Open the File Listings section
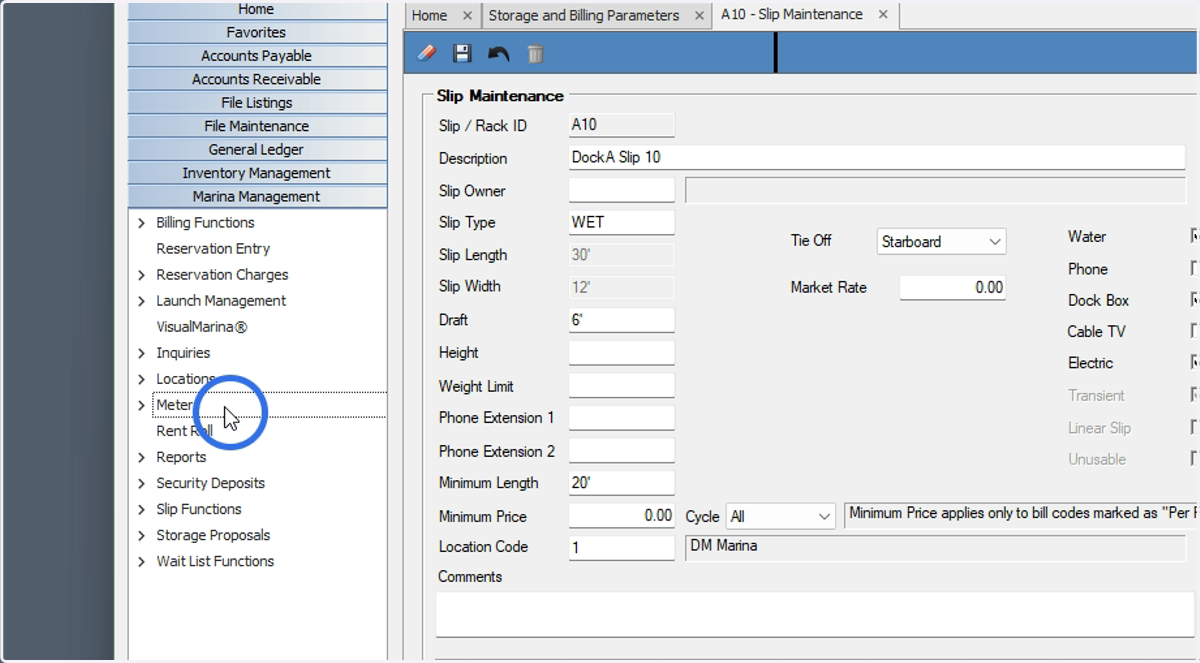The image size is (1200, 663). (257, 103)
